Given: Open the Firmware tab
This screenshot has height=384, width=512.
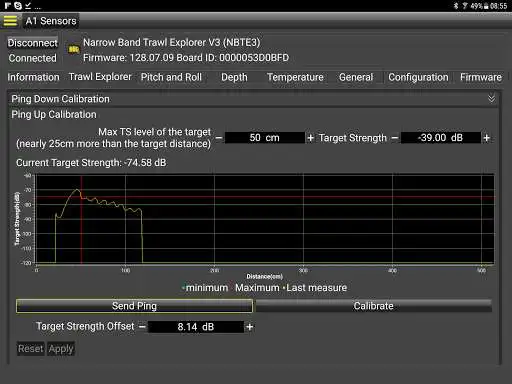Looking at the screenshot, I should click(481, 77).
